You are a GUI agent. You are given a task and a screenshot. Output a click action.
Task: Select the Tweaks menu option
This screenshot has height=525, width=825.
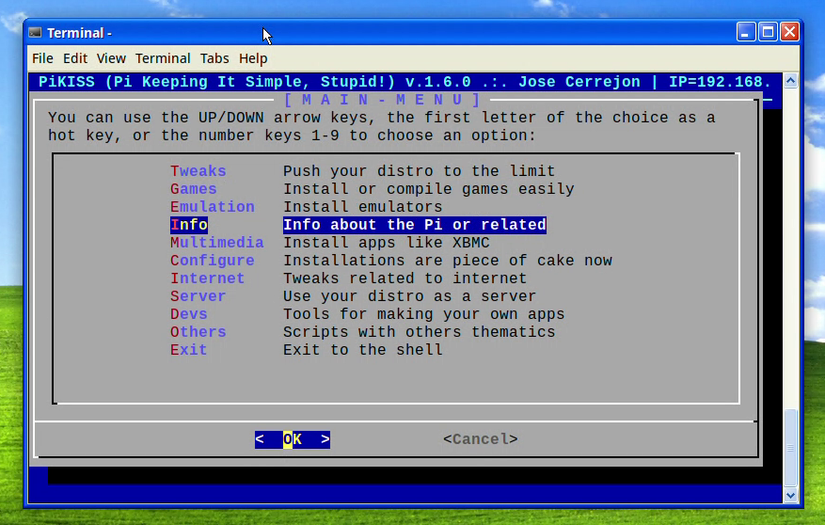(x=198, y=171)
